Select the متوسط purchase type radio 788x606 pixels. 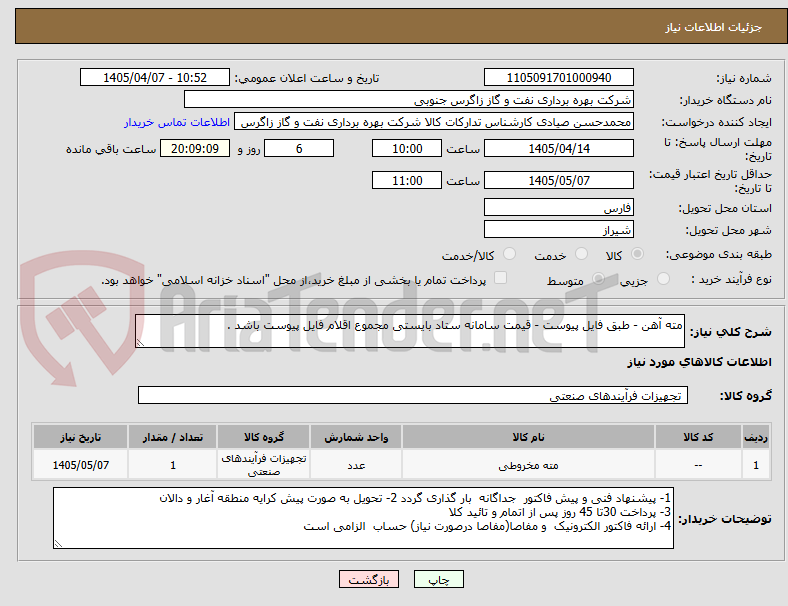coord(598,278)
